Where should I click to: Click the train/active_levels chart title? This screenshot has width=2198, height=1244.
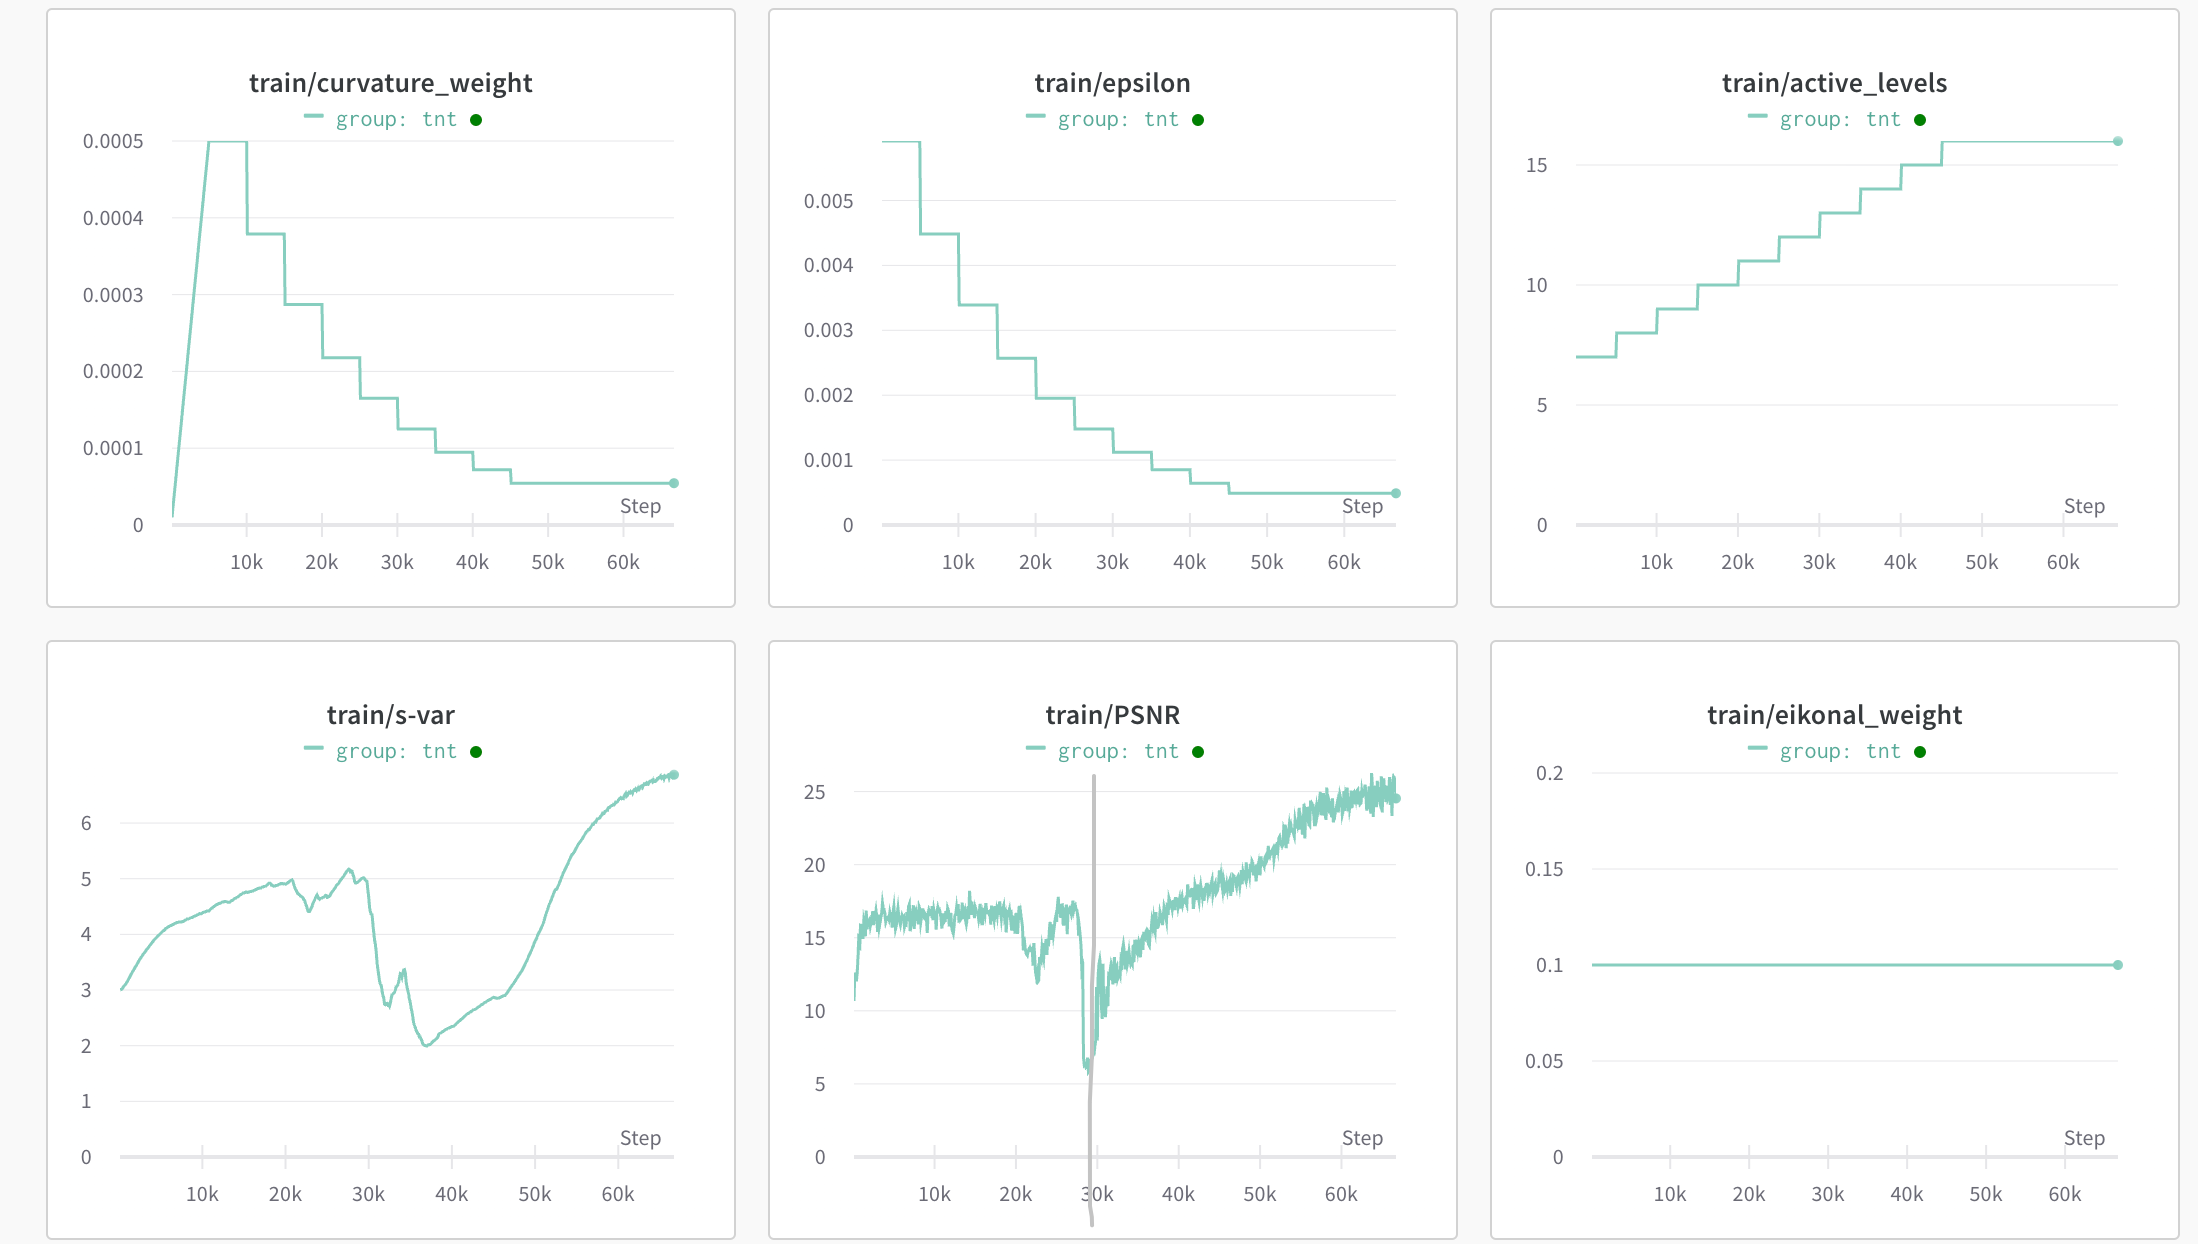1834,83
